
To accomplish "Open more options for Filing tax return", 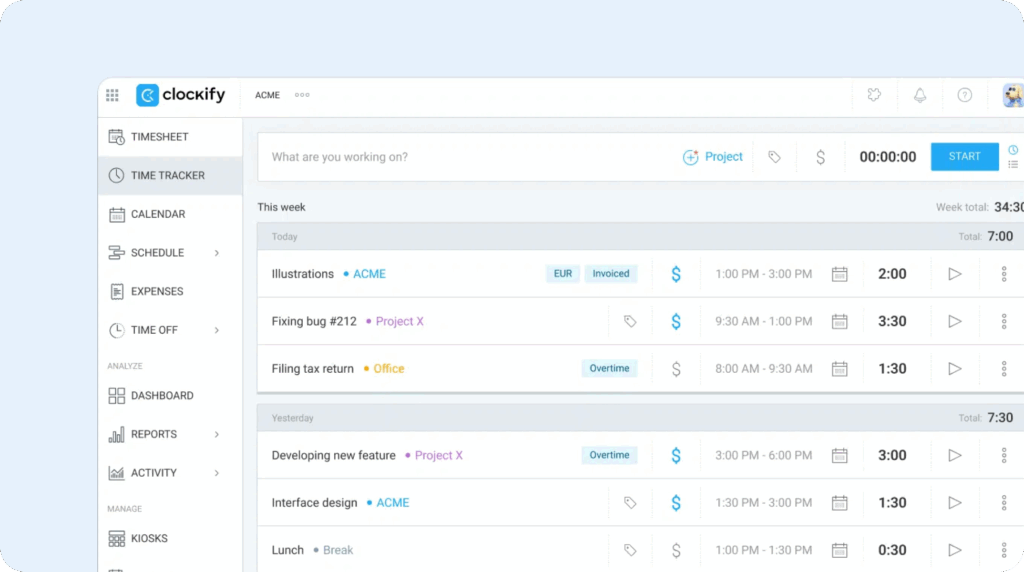I will [1004, 369].
